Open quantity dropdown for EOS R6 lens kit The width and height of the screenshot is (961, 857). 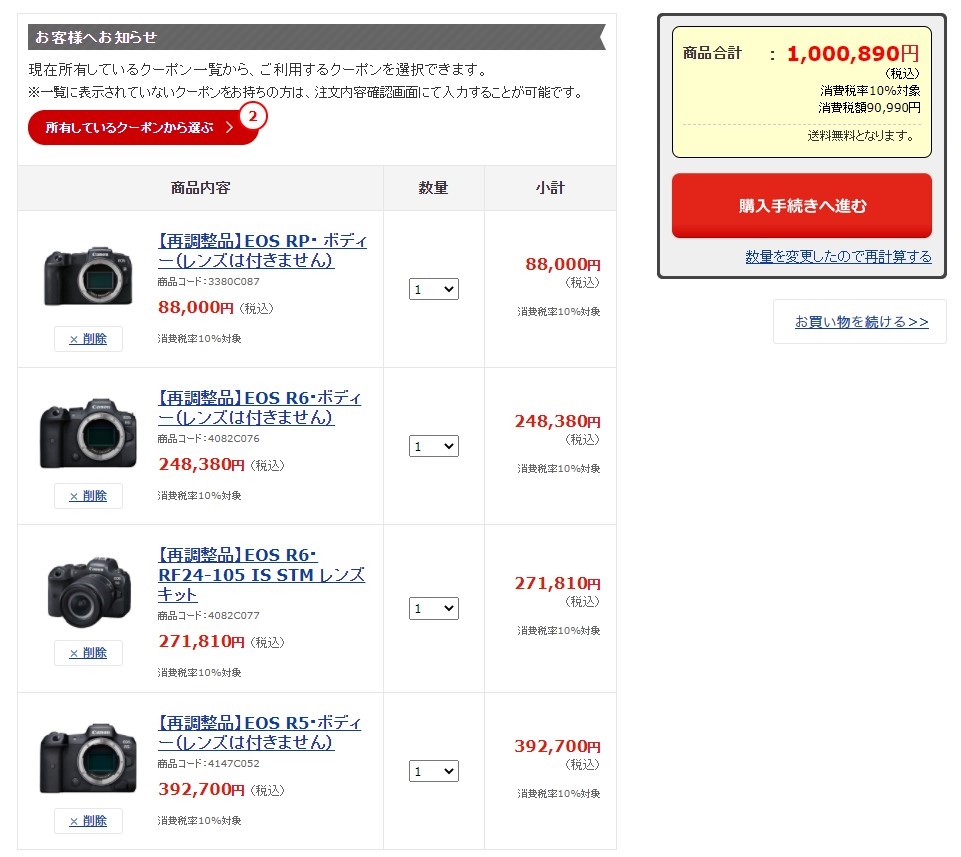[433, 608]
